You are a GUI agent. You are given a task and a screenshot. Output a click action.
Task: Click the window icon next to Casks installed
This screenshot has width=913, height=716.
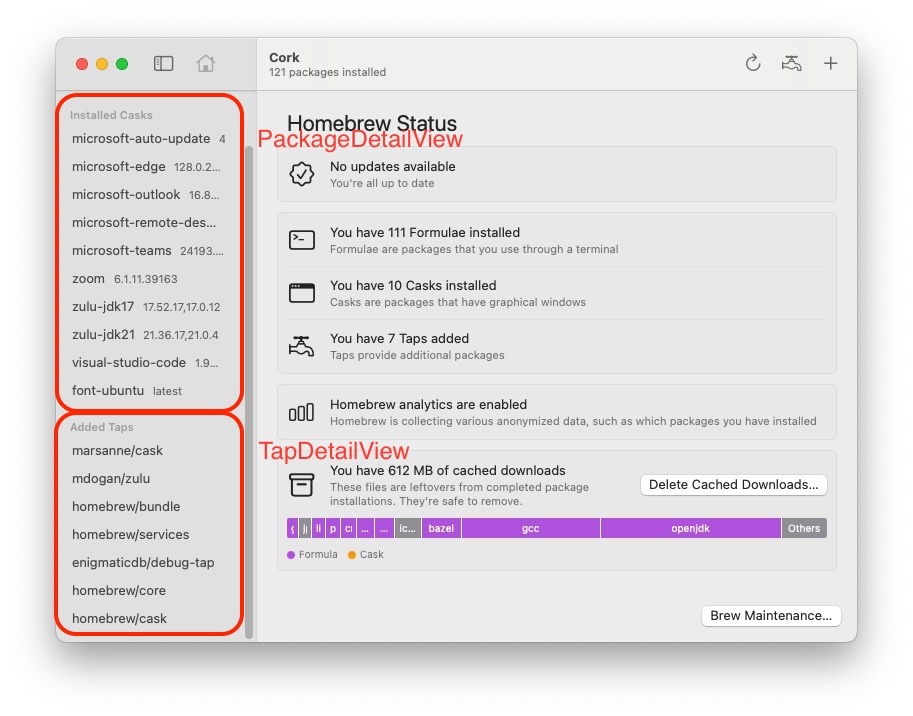[302, 293]
